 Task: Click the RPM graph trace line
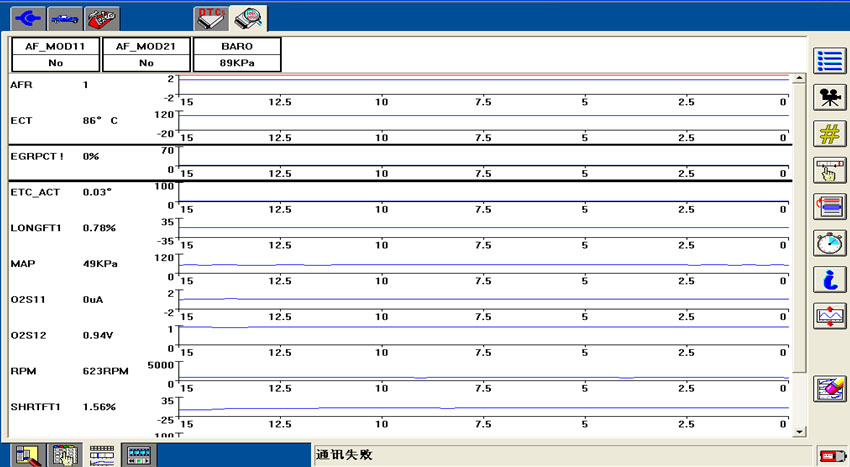pyautogui.click(x=484, y=378)
